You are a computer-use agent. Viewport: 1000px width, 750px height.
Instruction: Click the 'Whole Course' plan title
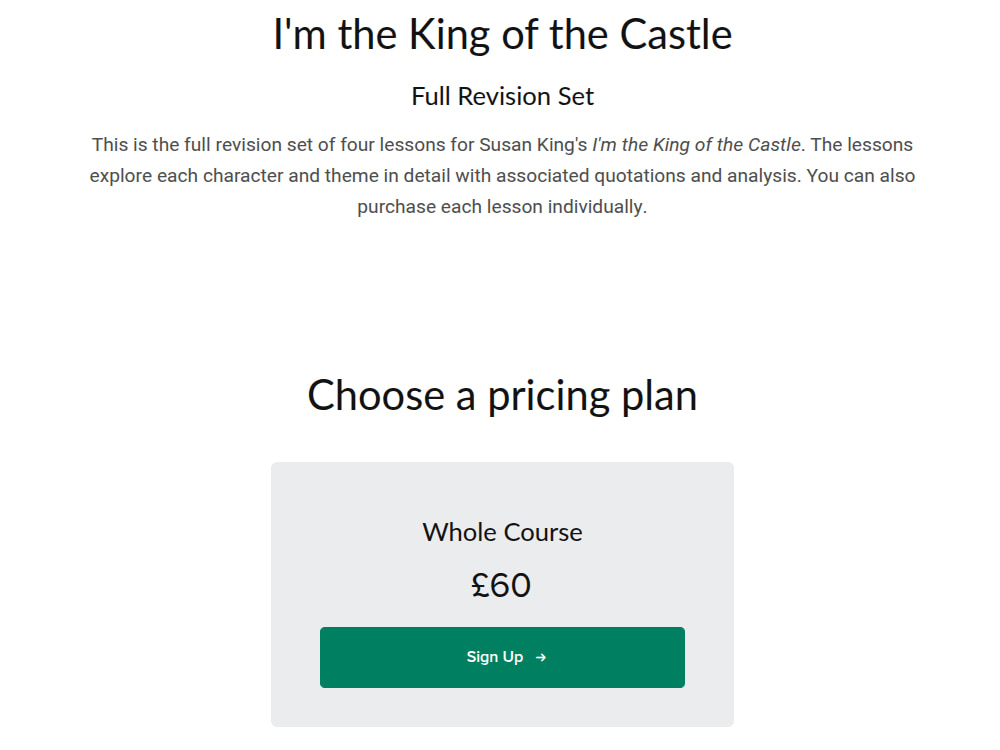503,533
